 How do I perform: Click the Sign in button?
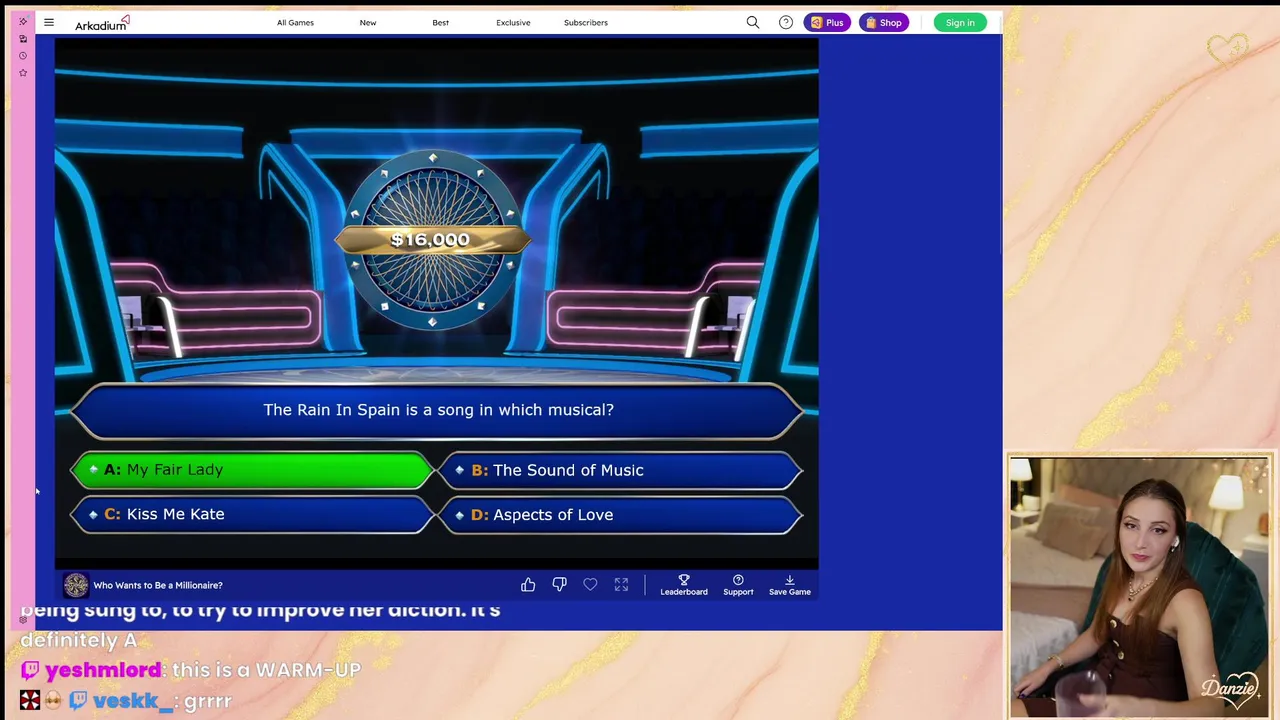click(960, 22)
